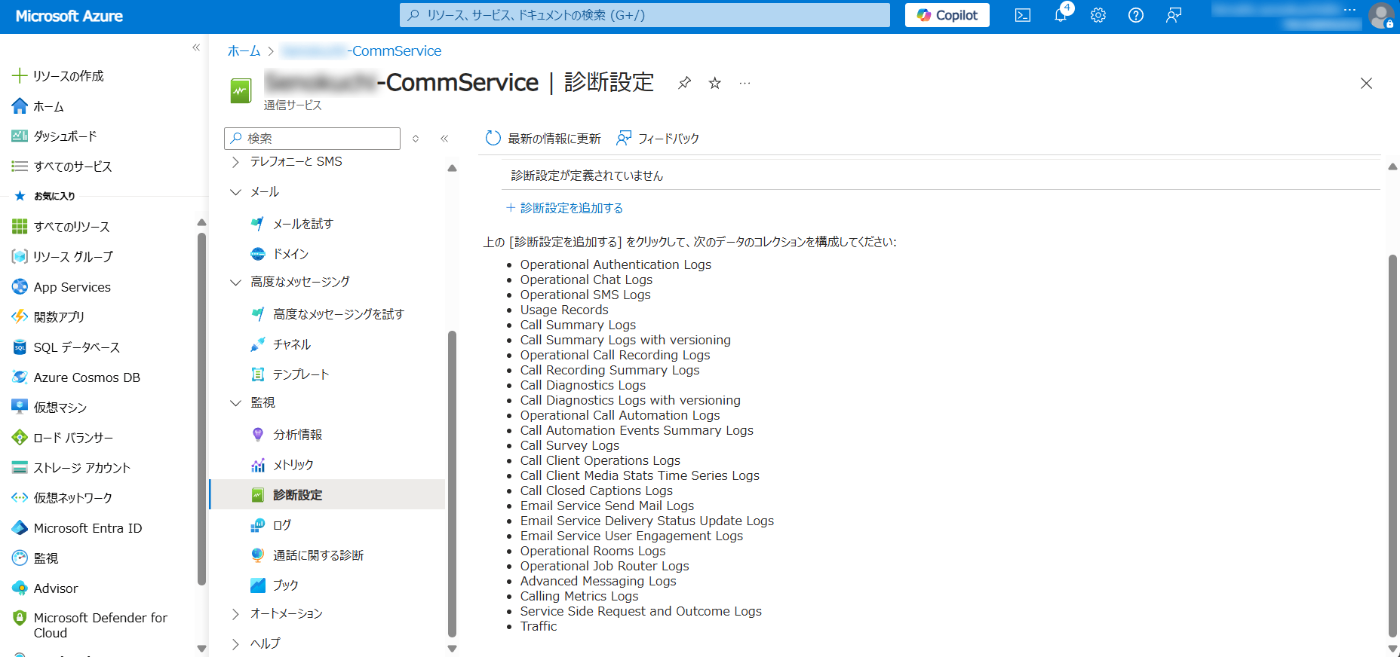Open ドメイン menu item
Image resolution: width=1400 pixels, height=657 pixels.
click(x=280, y=254)
